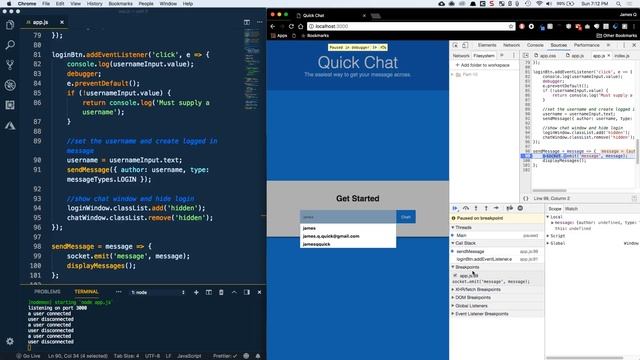Open the home page in Chrome

tap(300, 26)
